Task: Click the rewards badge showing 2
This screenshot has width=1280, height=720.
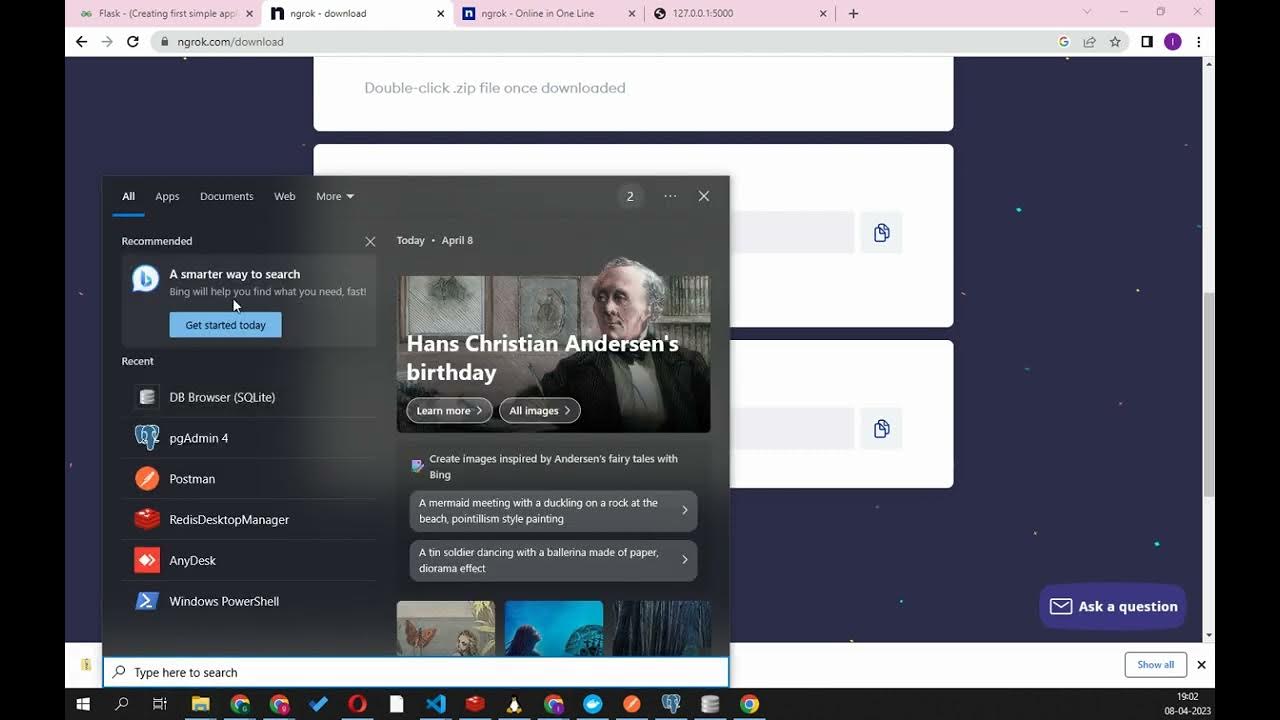Action: [630, 196]
